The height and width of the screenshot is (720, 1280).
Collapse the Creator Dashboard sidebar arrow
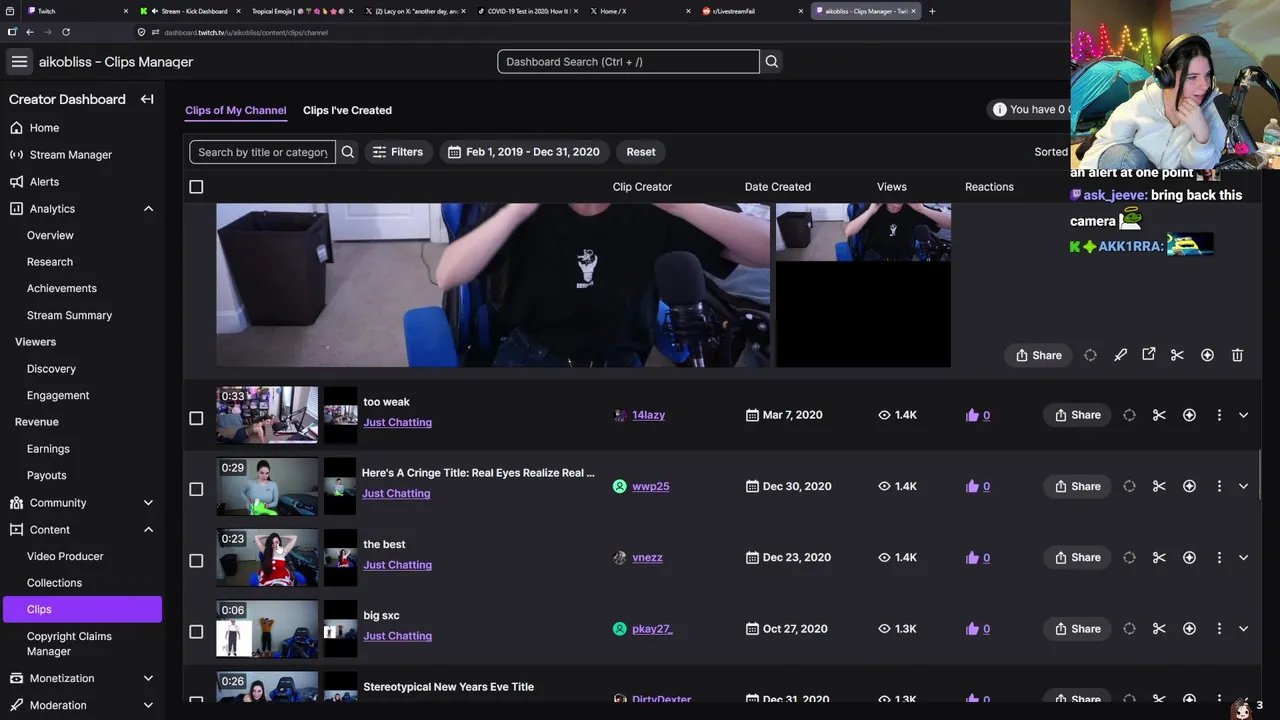point(147,99)
